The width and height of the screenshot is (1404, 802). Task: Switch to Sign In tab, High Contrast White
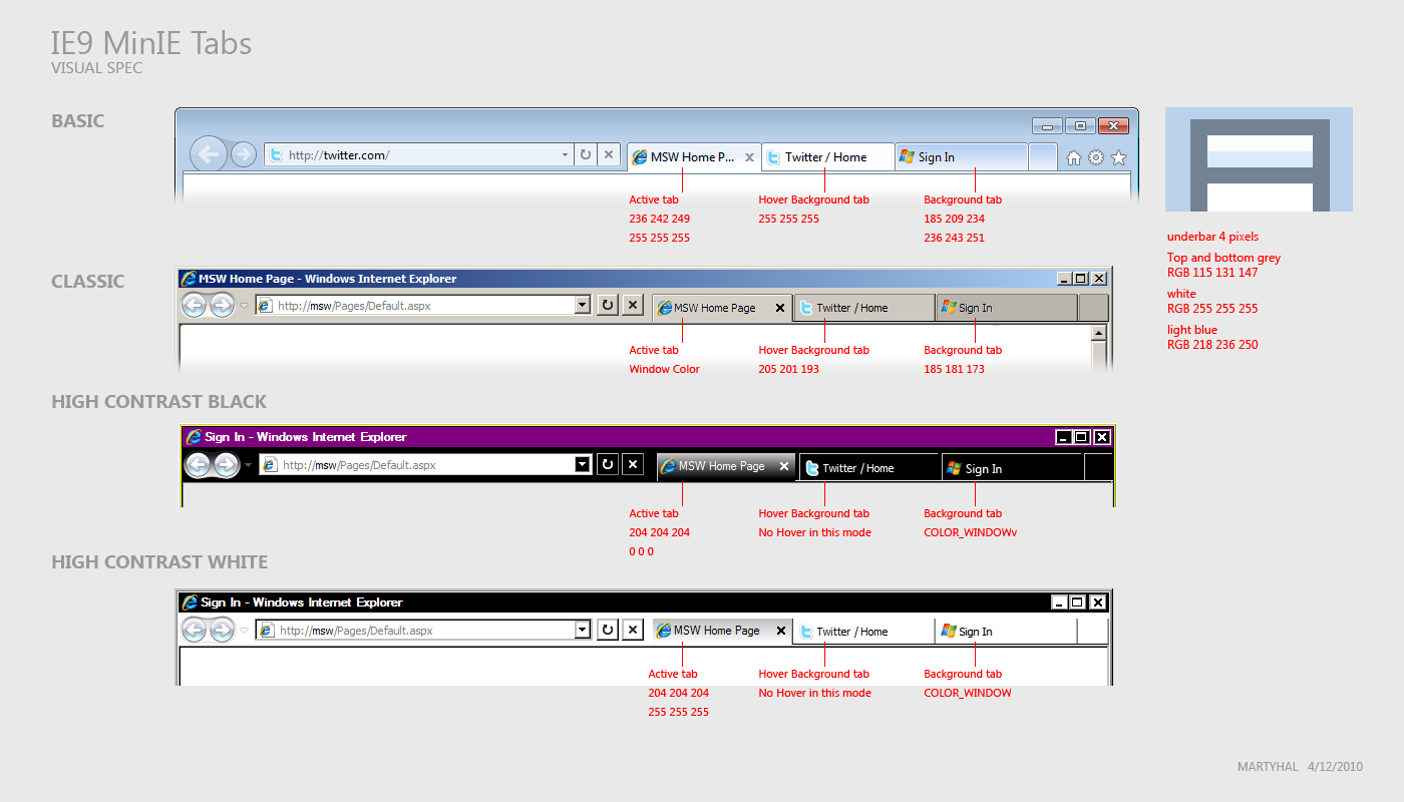pyautogui.click(x=1007, y=631)
